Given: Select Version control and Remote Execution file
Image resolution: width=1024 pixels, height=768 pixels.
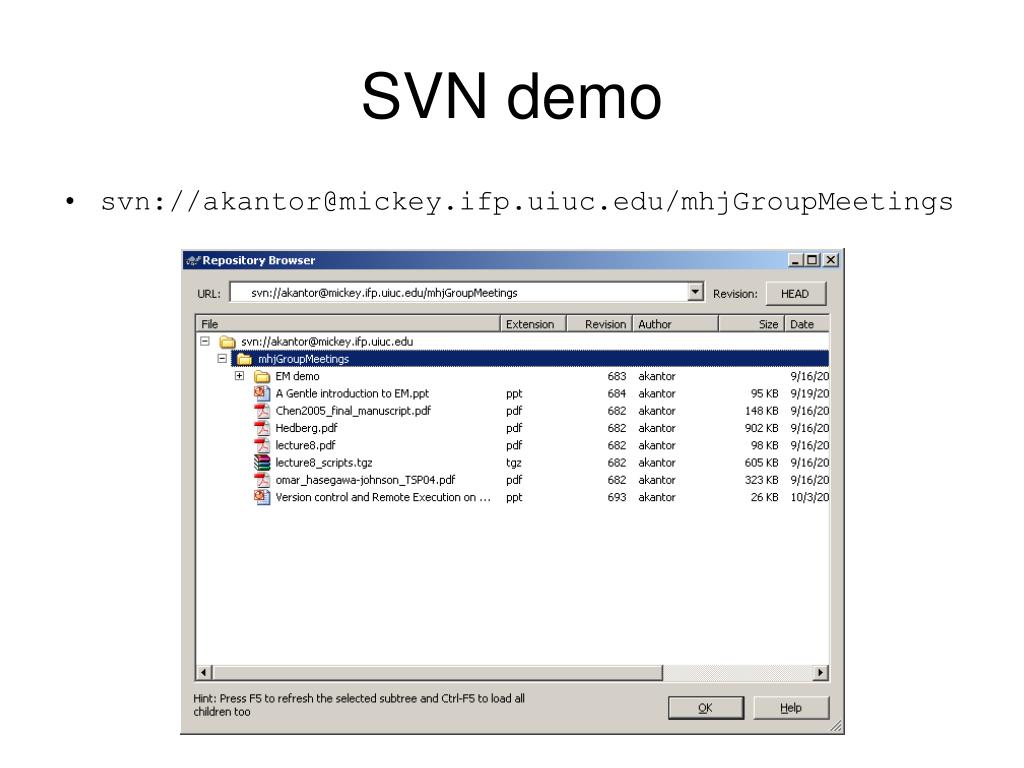Looking at the screenshot, I should pyautogui.click(x=383, y=497).
